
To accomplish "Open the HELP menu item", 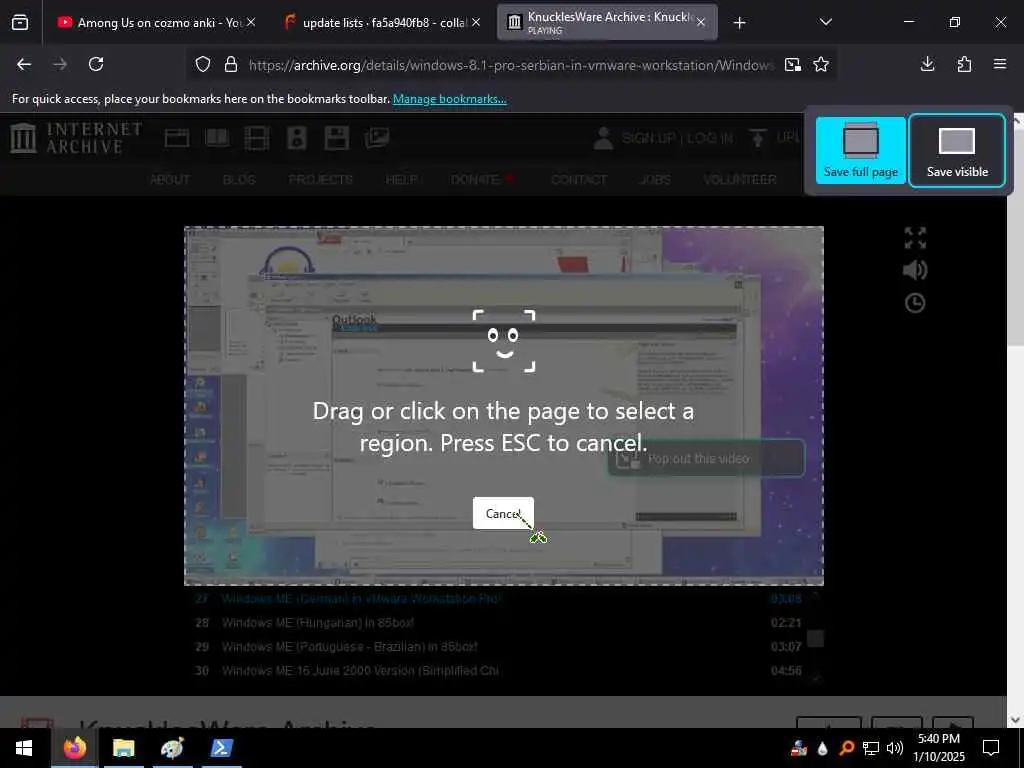I will coord(402,180).
